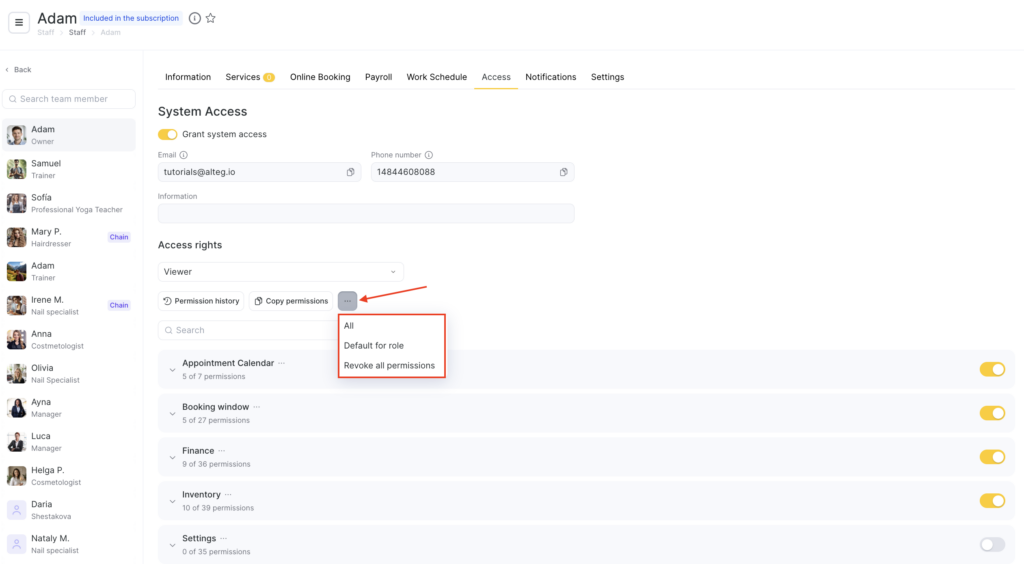Expand the Inventory permissions group

point(172,501)
